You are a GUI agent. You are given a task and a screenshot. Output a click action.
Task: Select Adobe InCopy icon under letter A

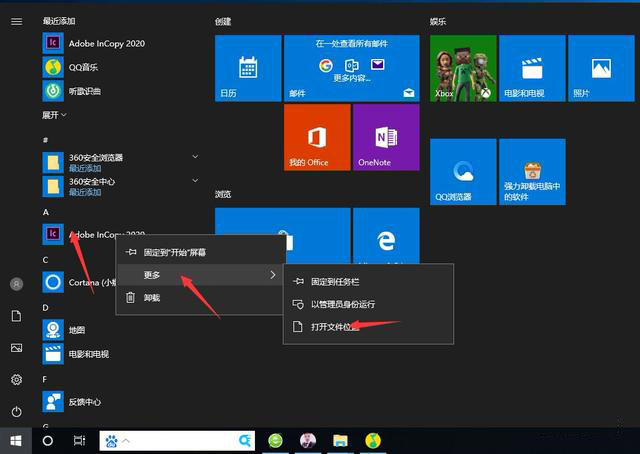coord(53,234)
